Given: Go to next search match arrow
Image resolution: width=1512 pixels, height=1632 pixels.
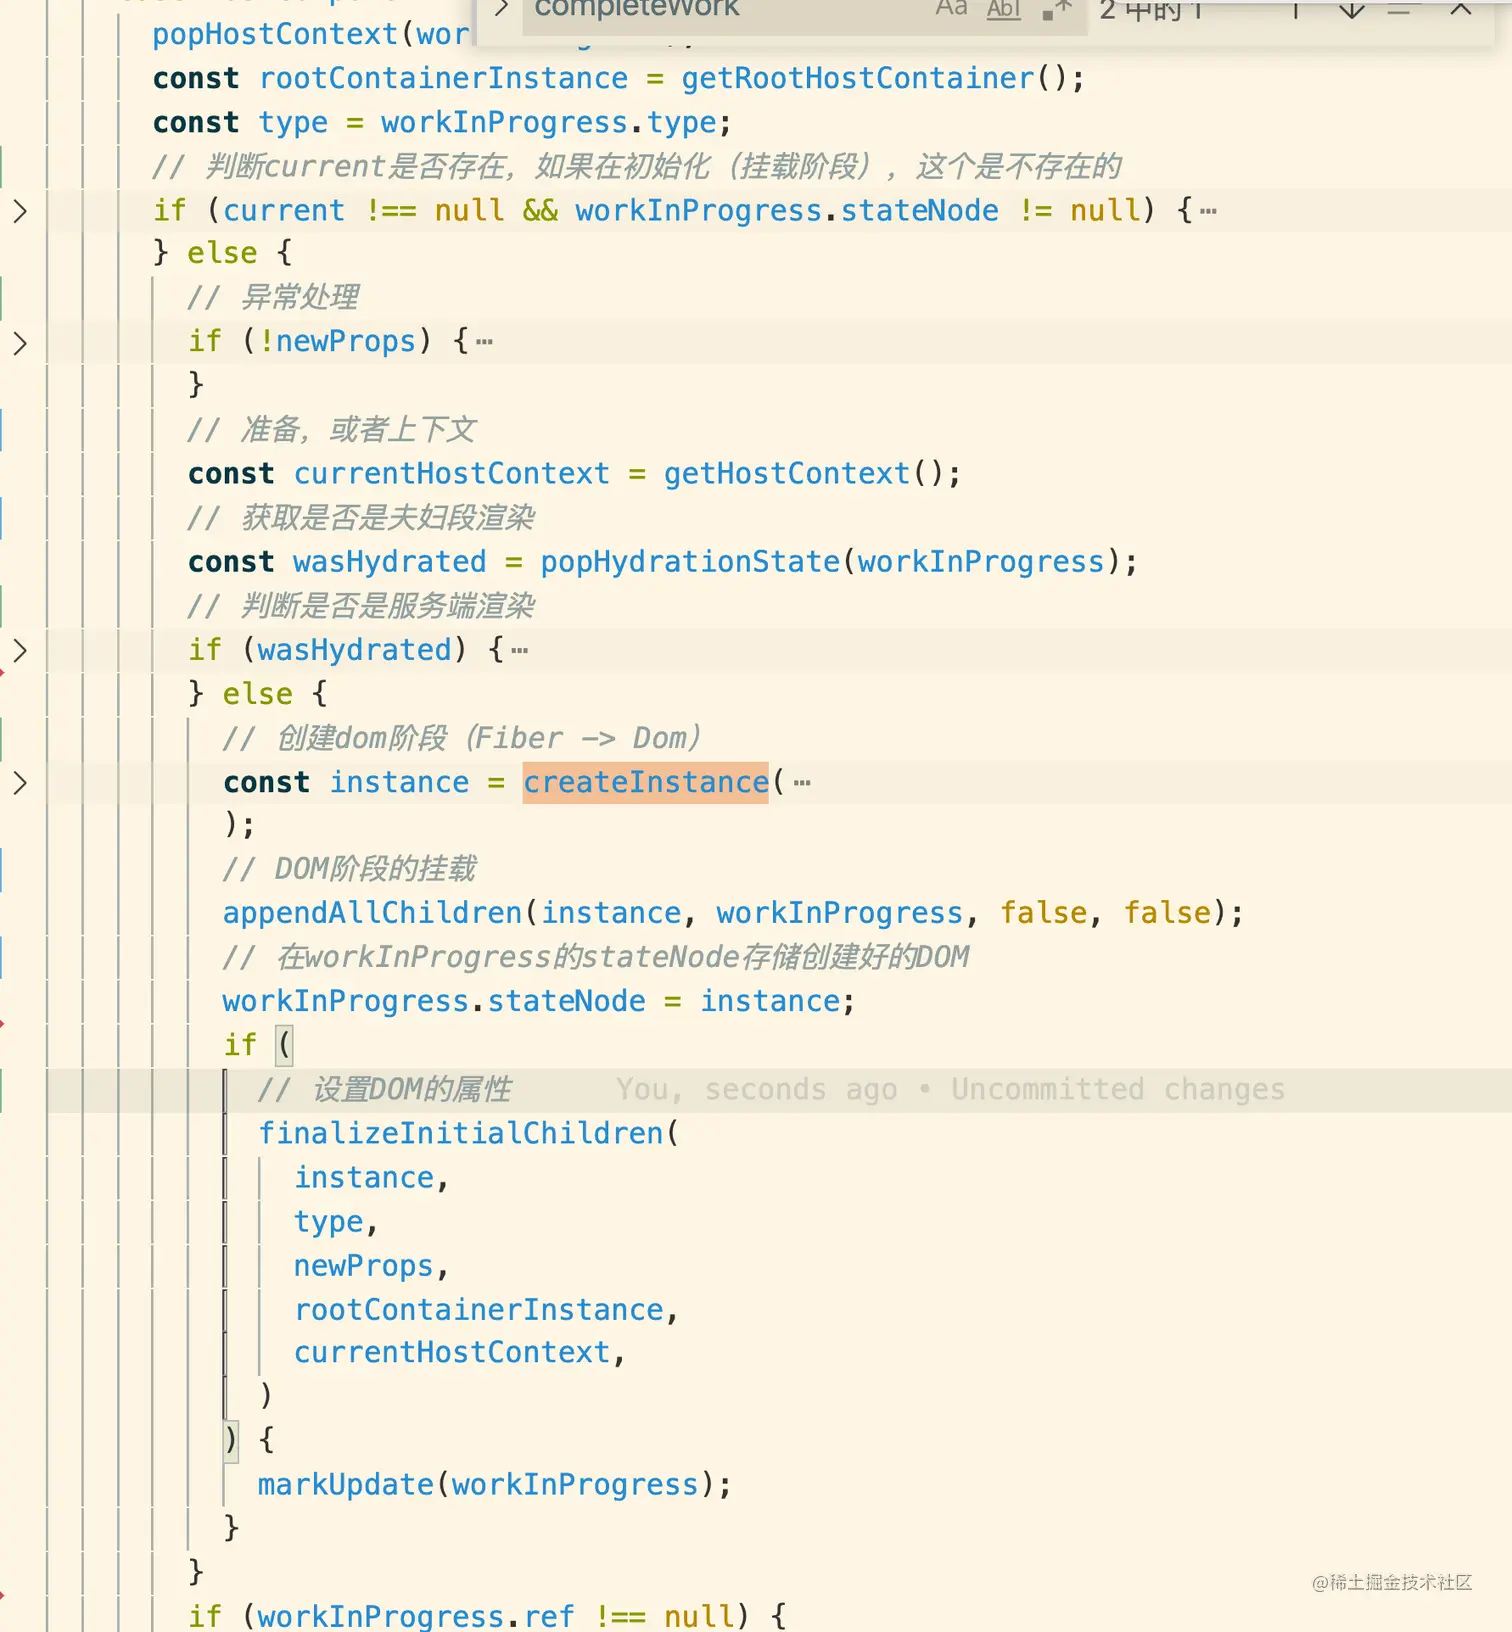Looking at the screenshot, I should point(1351,9).
